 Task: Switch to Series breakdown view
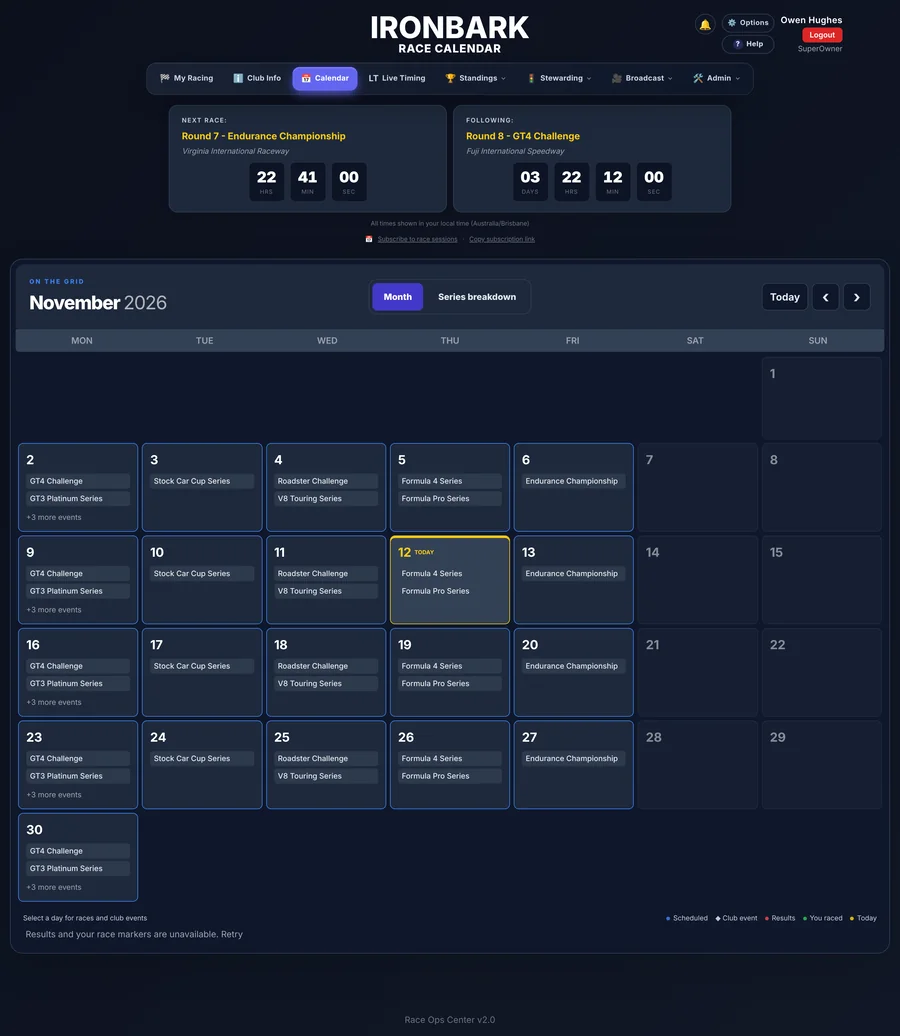(x=477, y=297)
